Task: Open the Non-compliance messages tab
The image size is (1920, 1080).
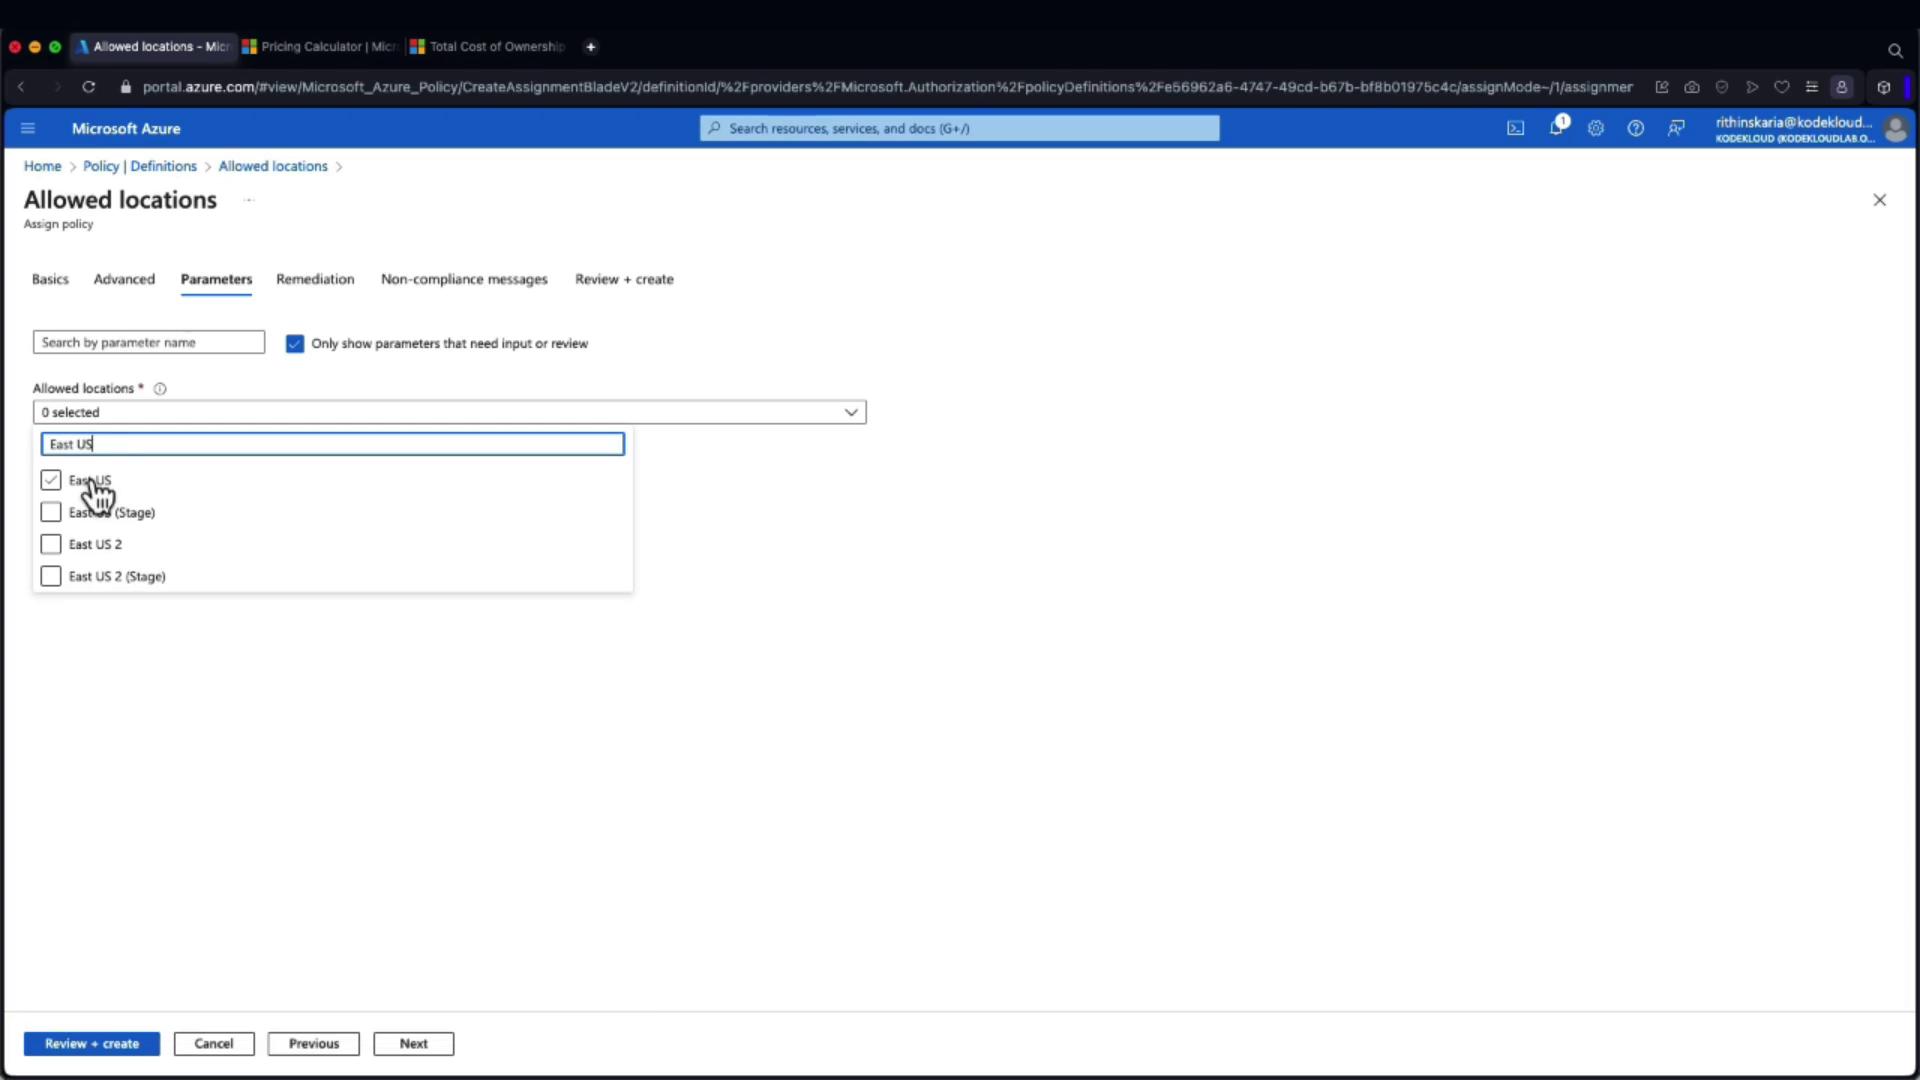Action: [x=464, y=279]
